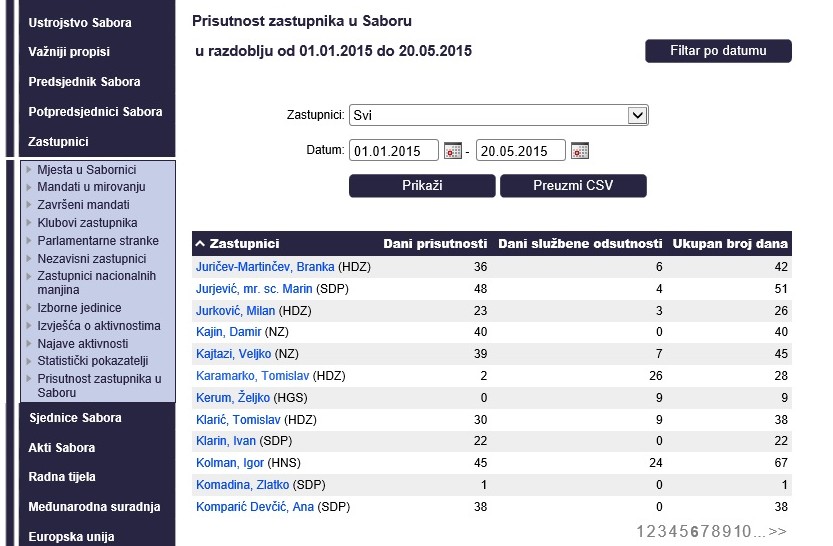
Task: Open Kolman, Igor deputy link
Action: click(230, 463)
